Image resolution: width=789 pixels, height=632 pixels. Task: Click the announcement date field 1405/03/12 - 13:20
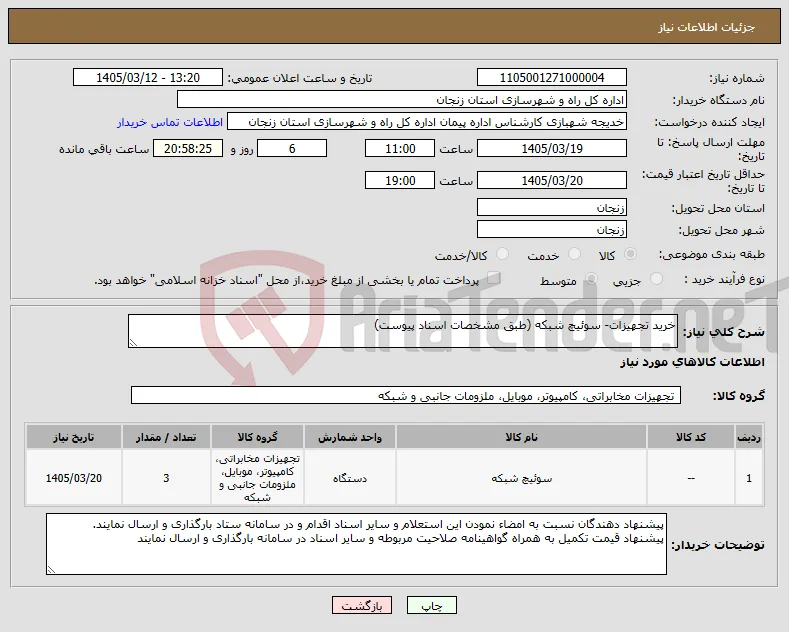pos(148,77)
